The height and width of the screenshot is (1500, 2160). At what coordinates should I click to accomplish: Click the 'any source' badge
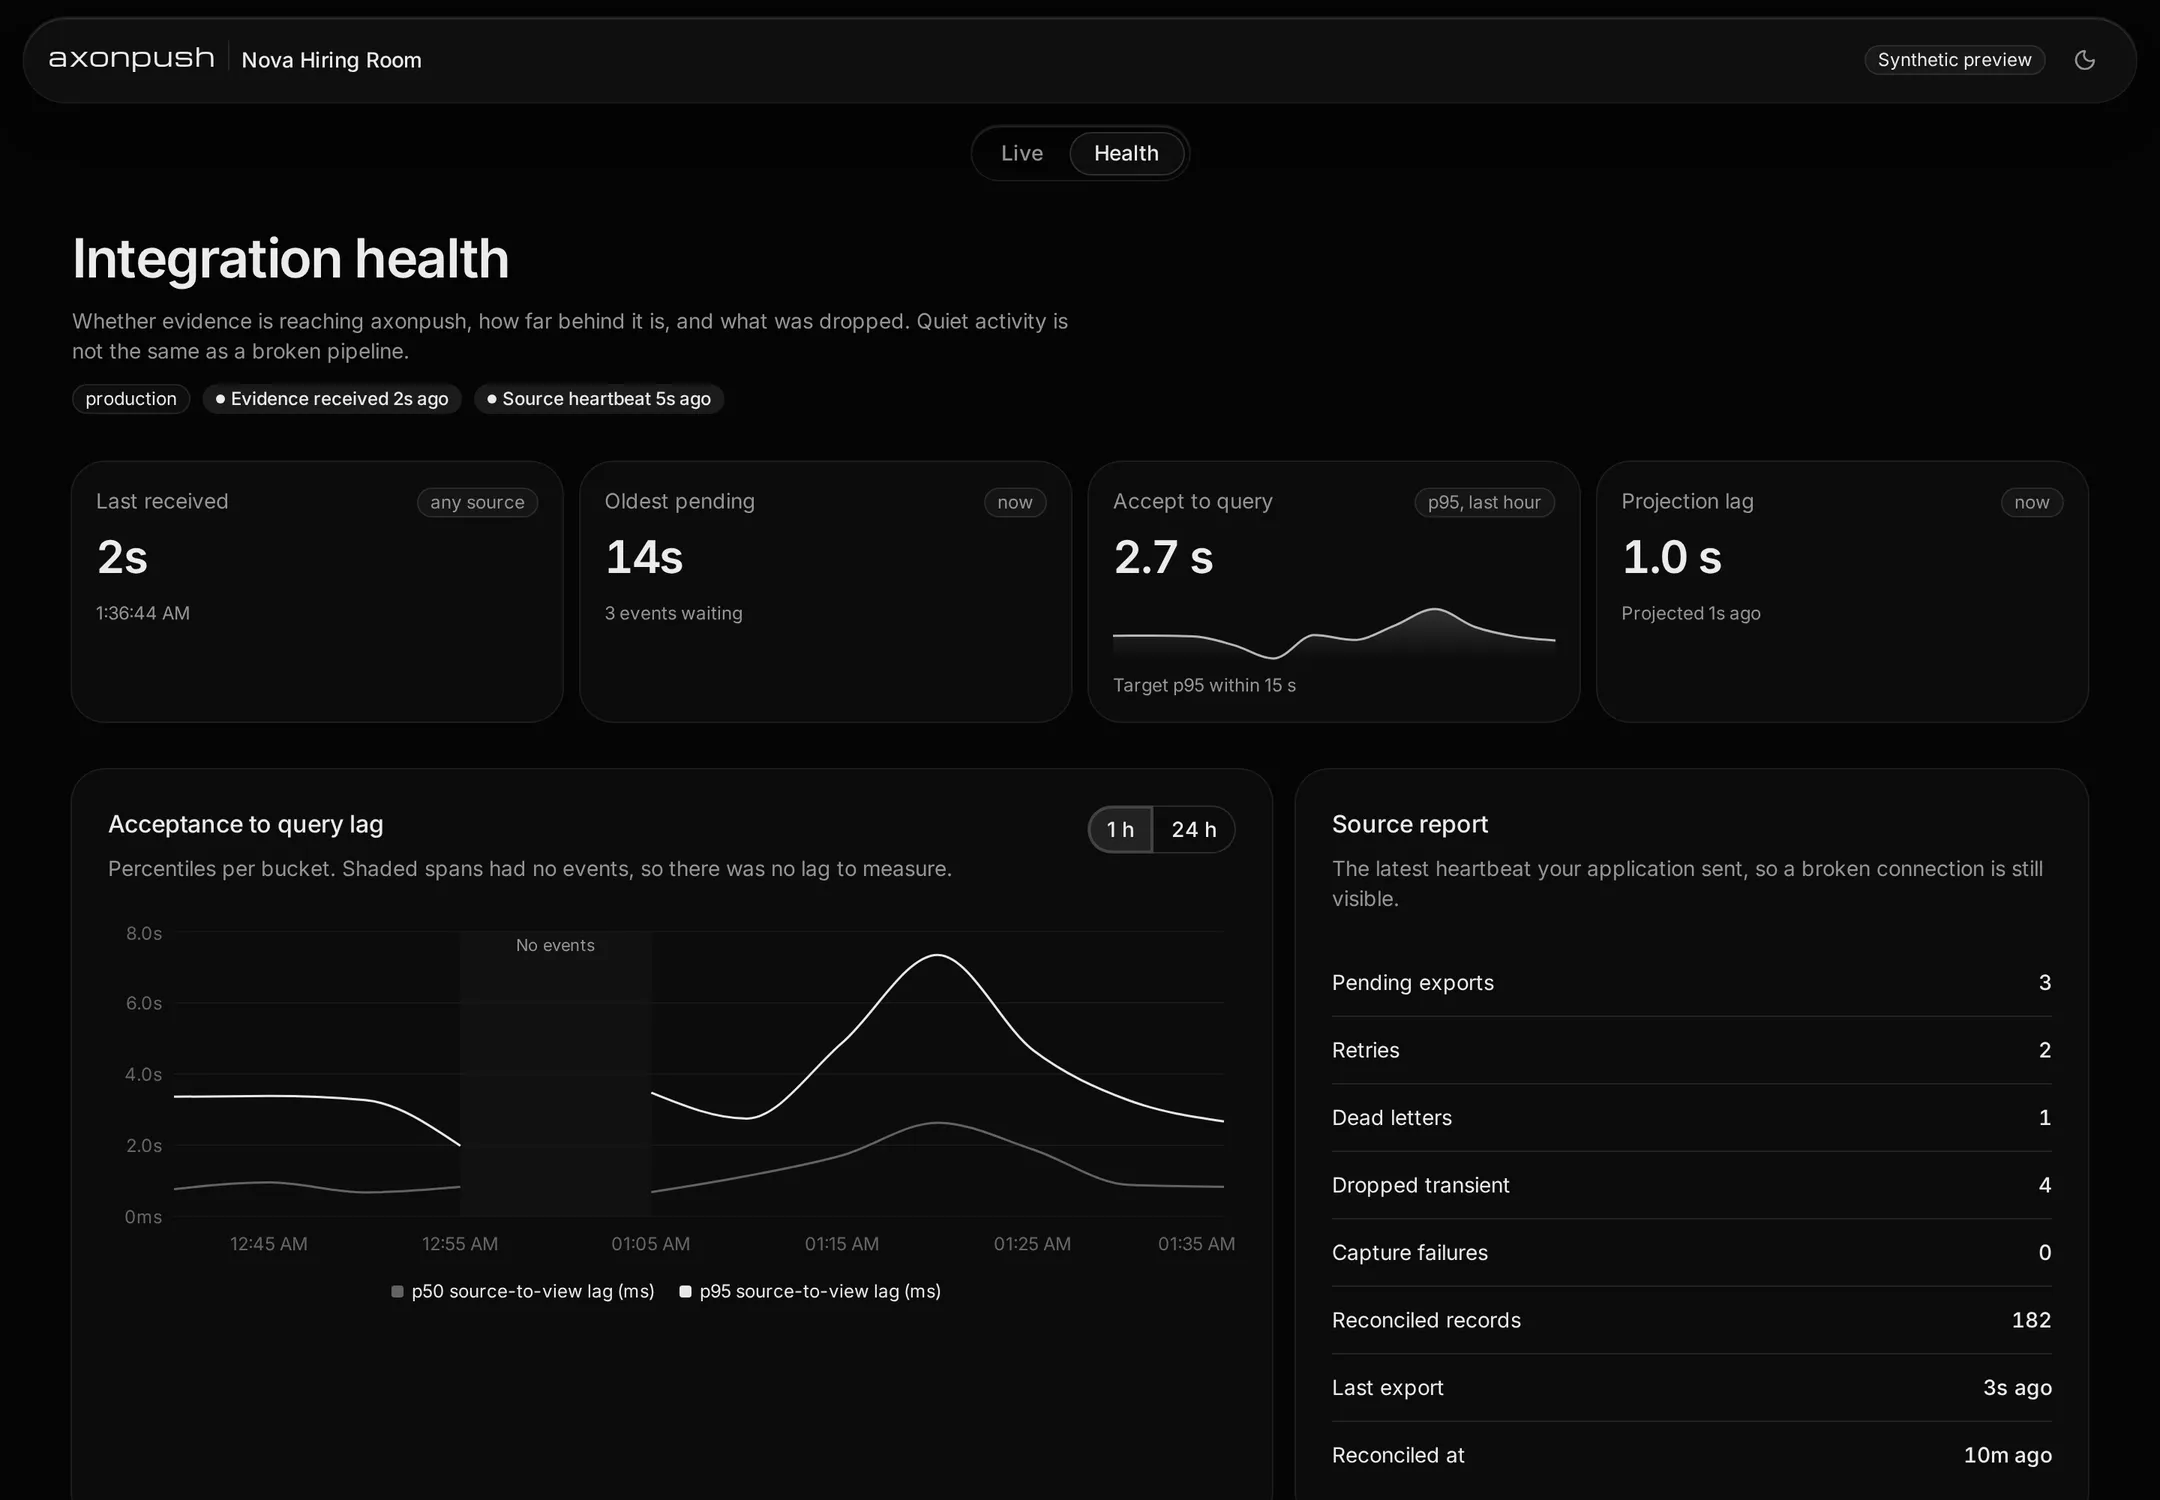[477, 502]
